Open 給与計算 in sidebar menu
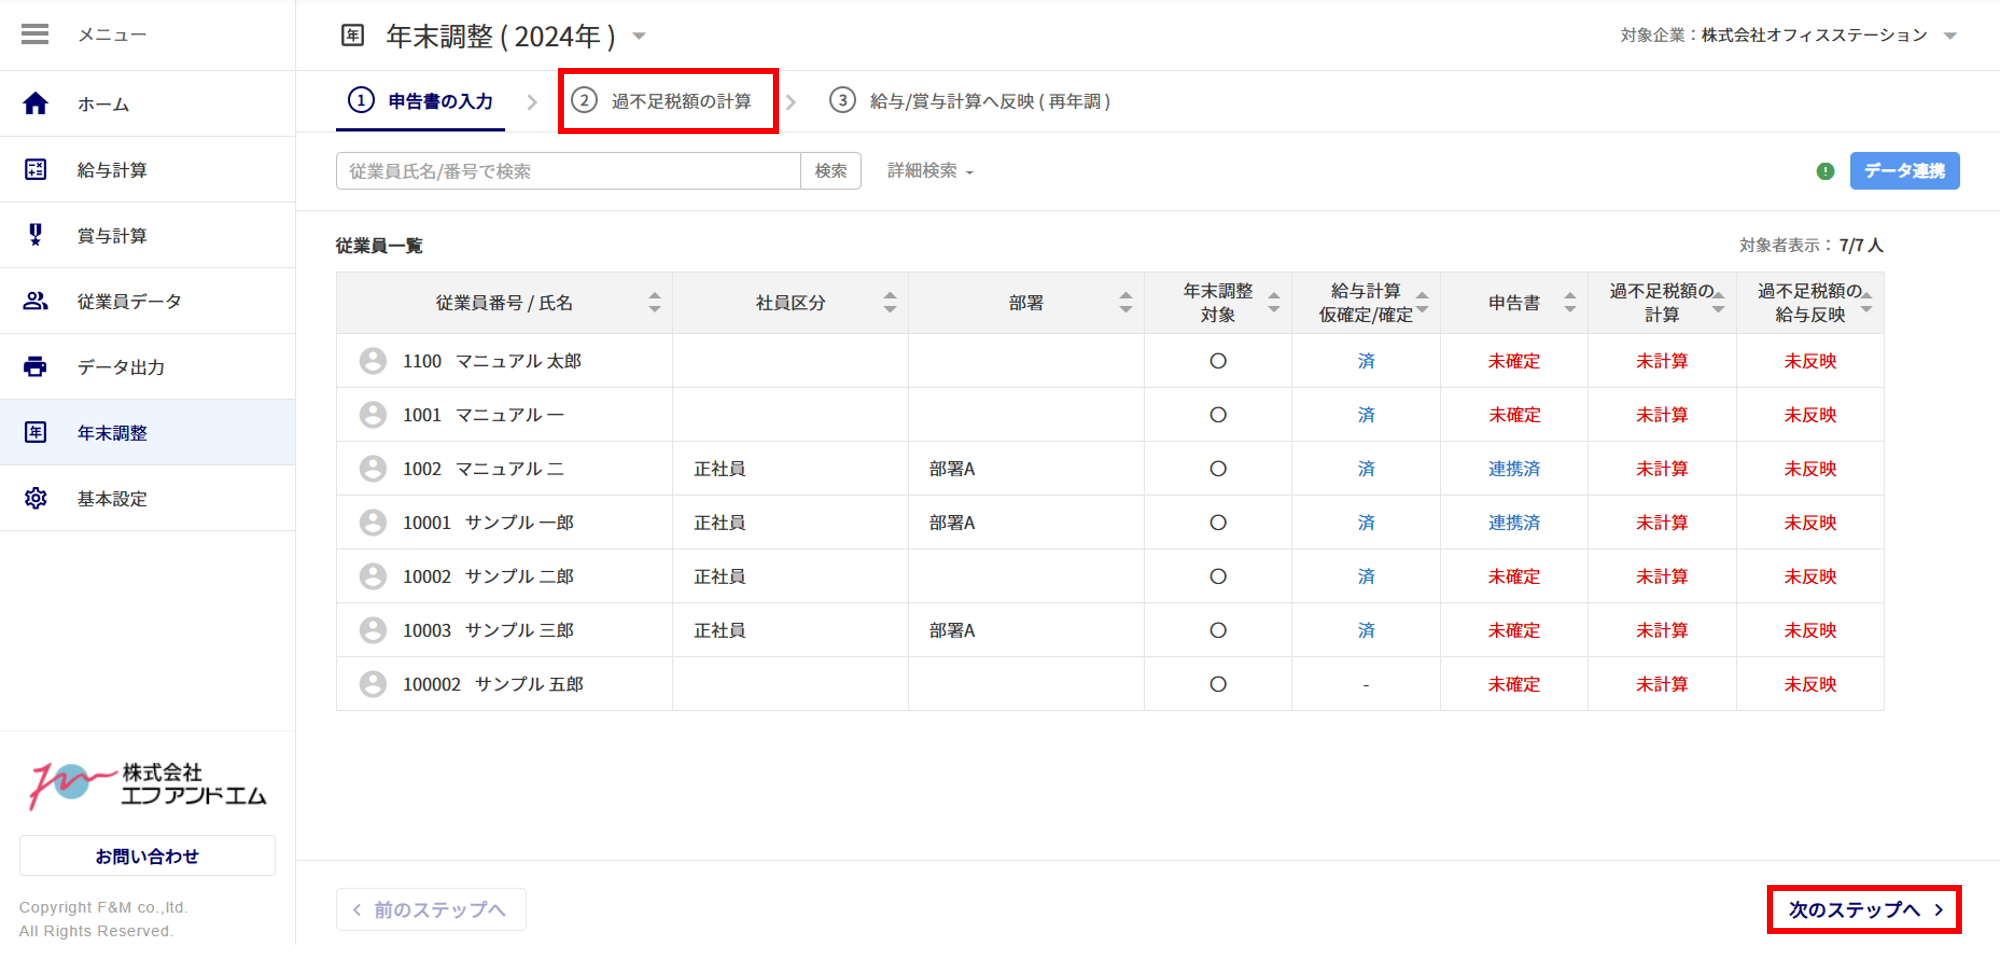Viewport: 2000px width, 957px height. coord(147,169)
